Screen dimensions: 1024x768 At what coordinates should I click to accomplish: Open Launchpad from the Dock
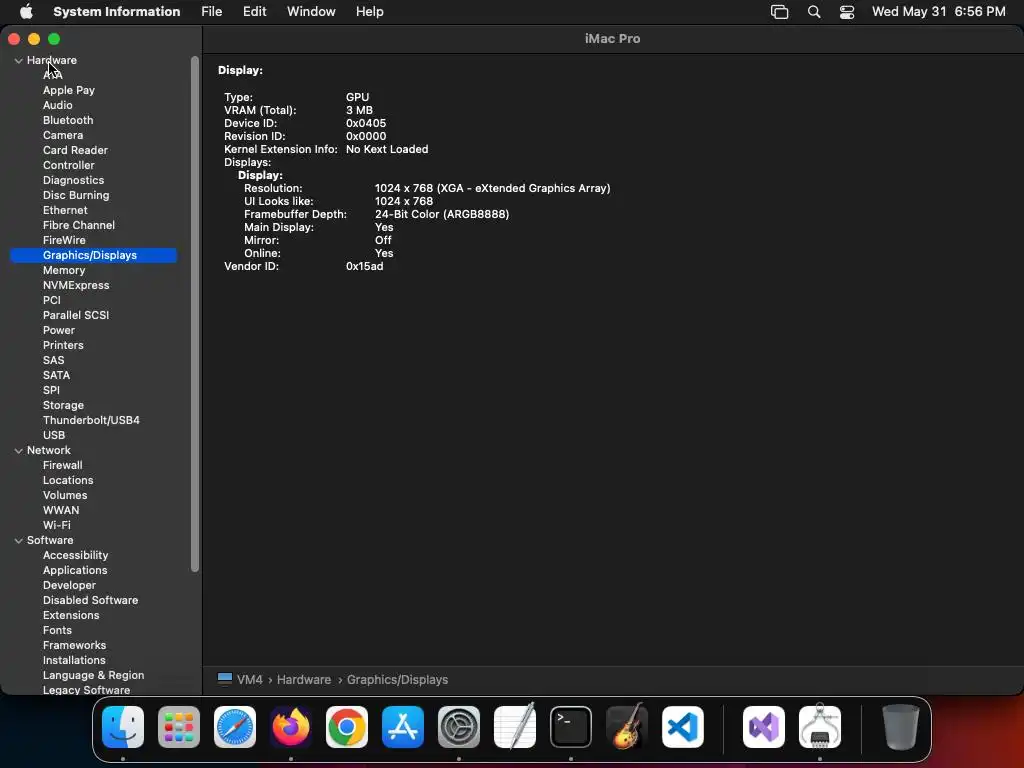179,727
